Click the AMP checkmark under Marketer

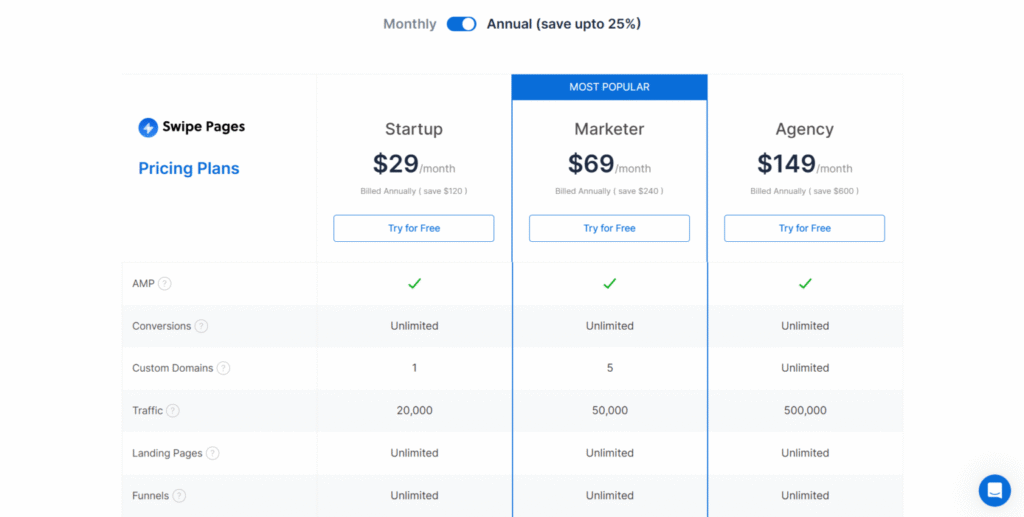(609, 283)
